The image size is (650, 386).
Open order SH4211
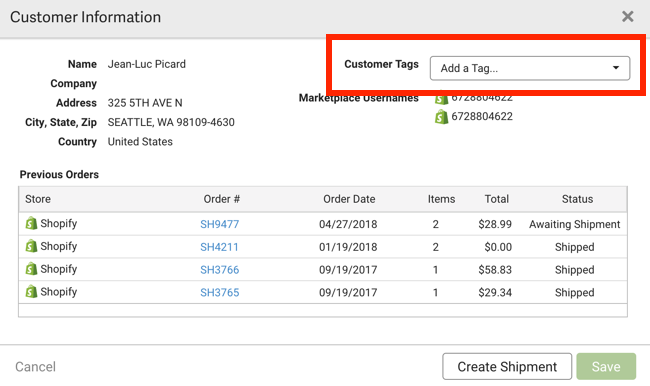[219, 247]
